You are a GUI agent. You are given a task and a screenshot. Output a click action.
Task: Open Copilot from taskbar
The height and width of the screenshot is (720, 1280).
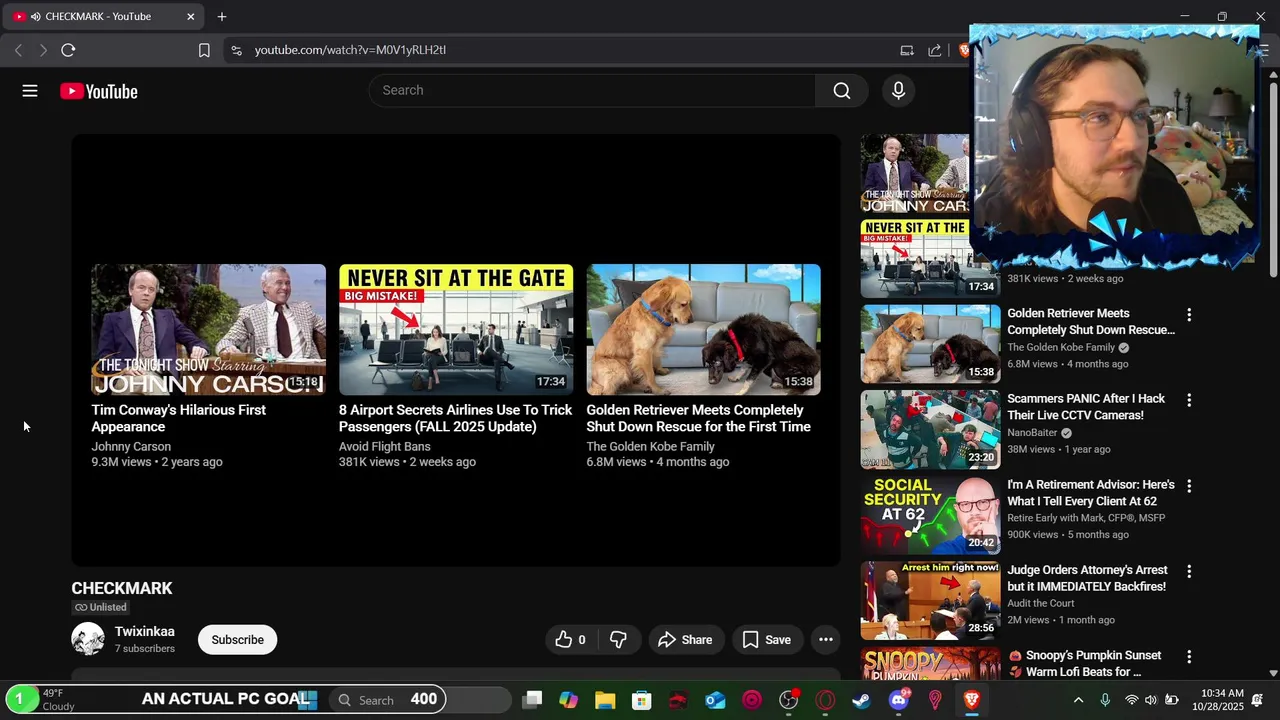568,700
